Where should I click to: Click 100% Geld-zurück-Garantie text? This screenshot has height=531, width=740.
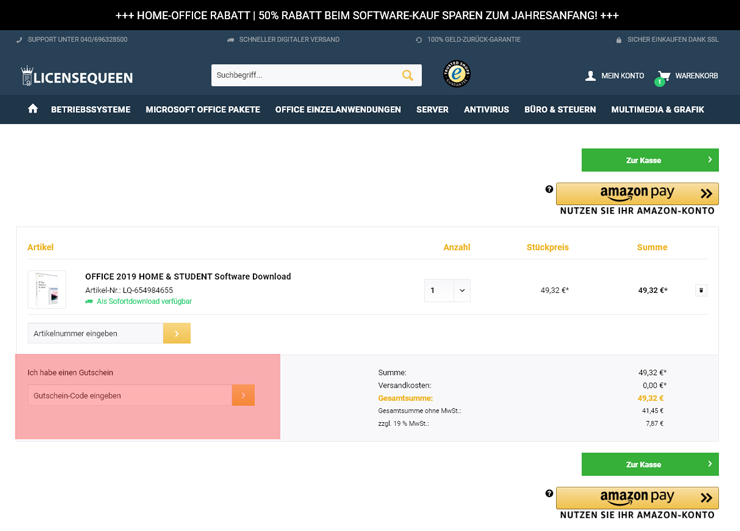pos(474,40)
